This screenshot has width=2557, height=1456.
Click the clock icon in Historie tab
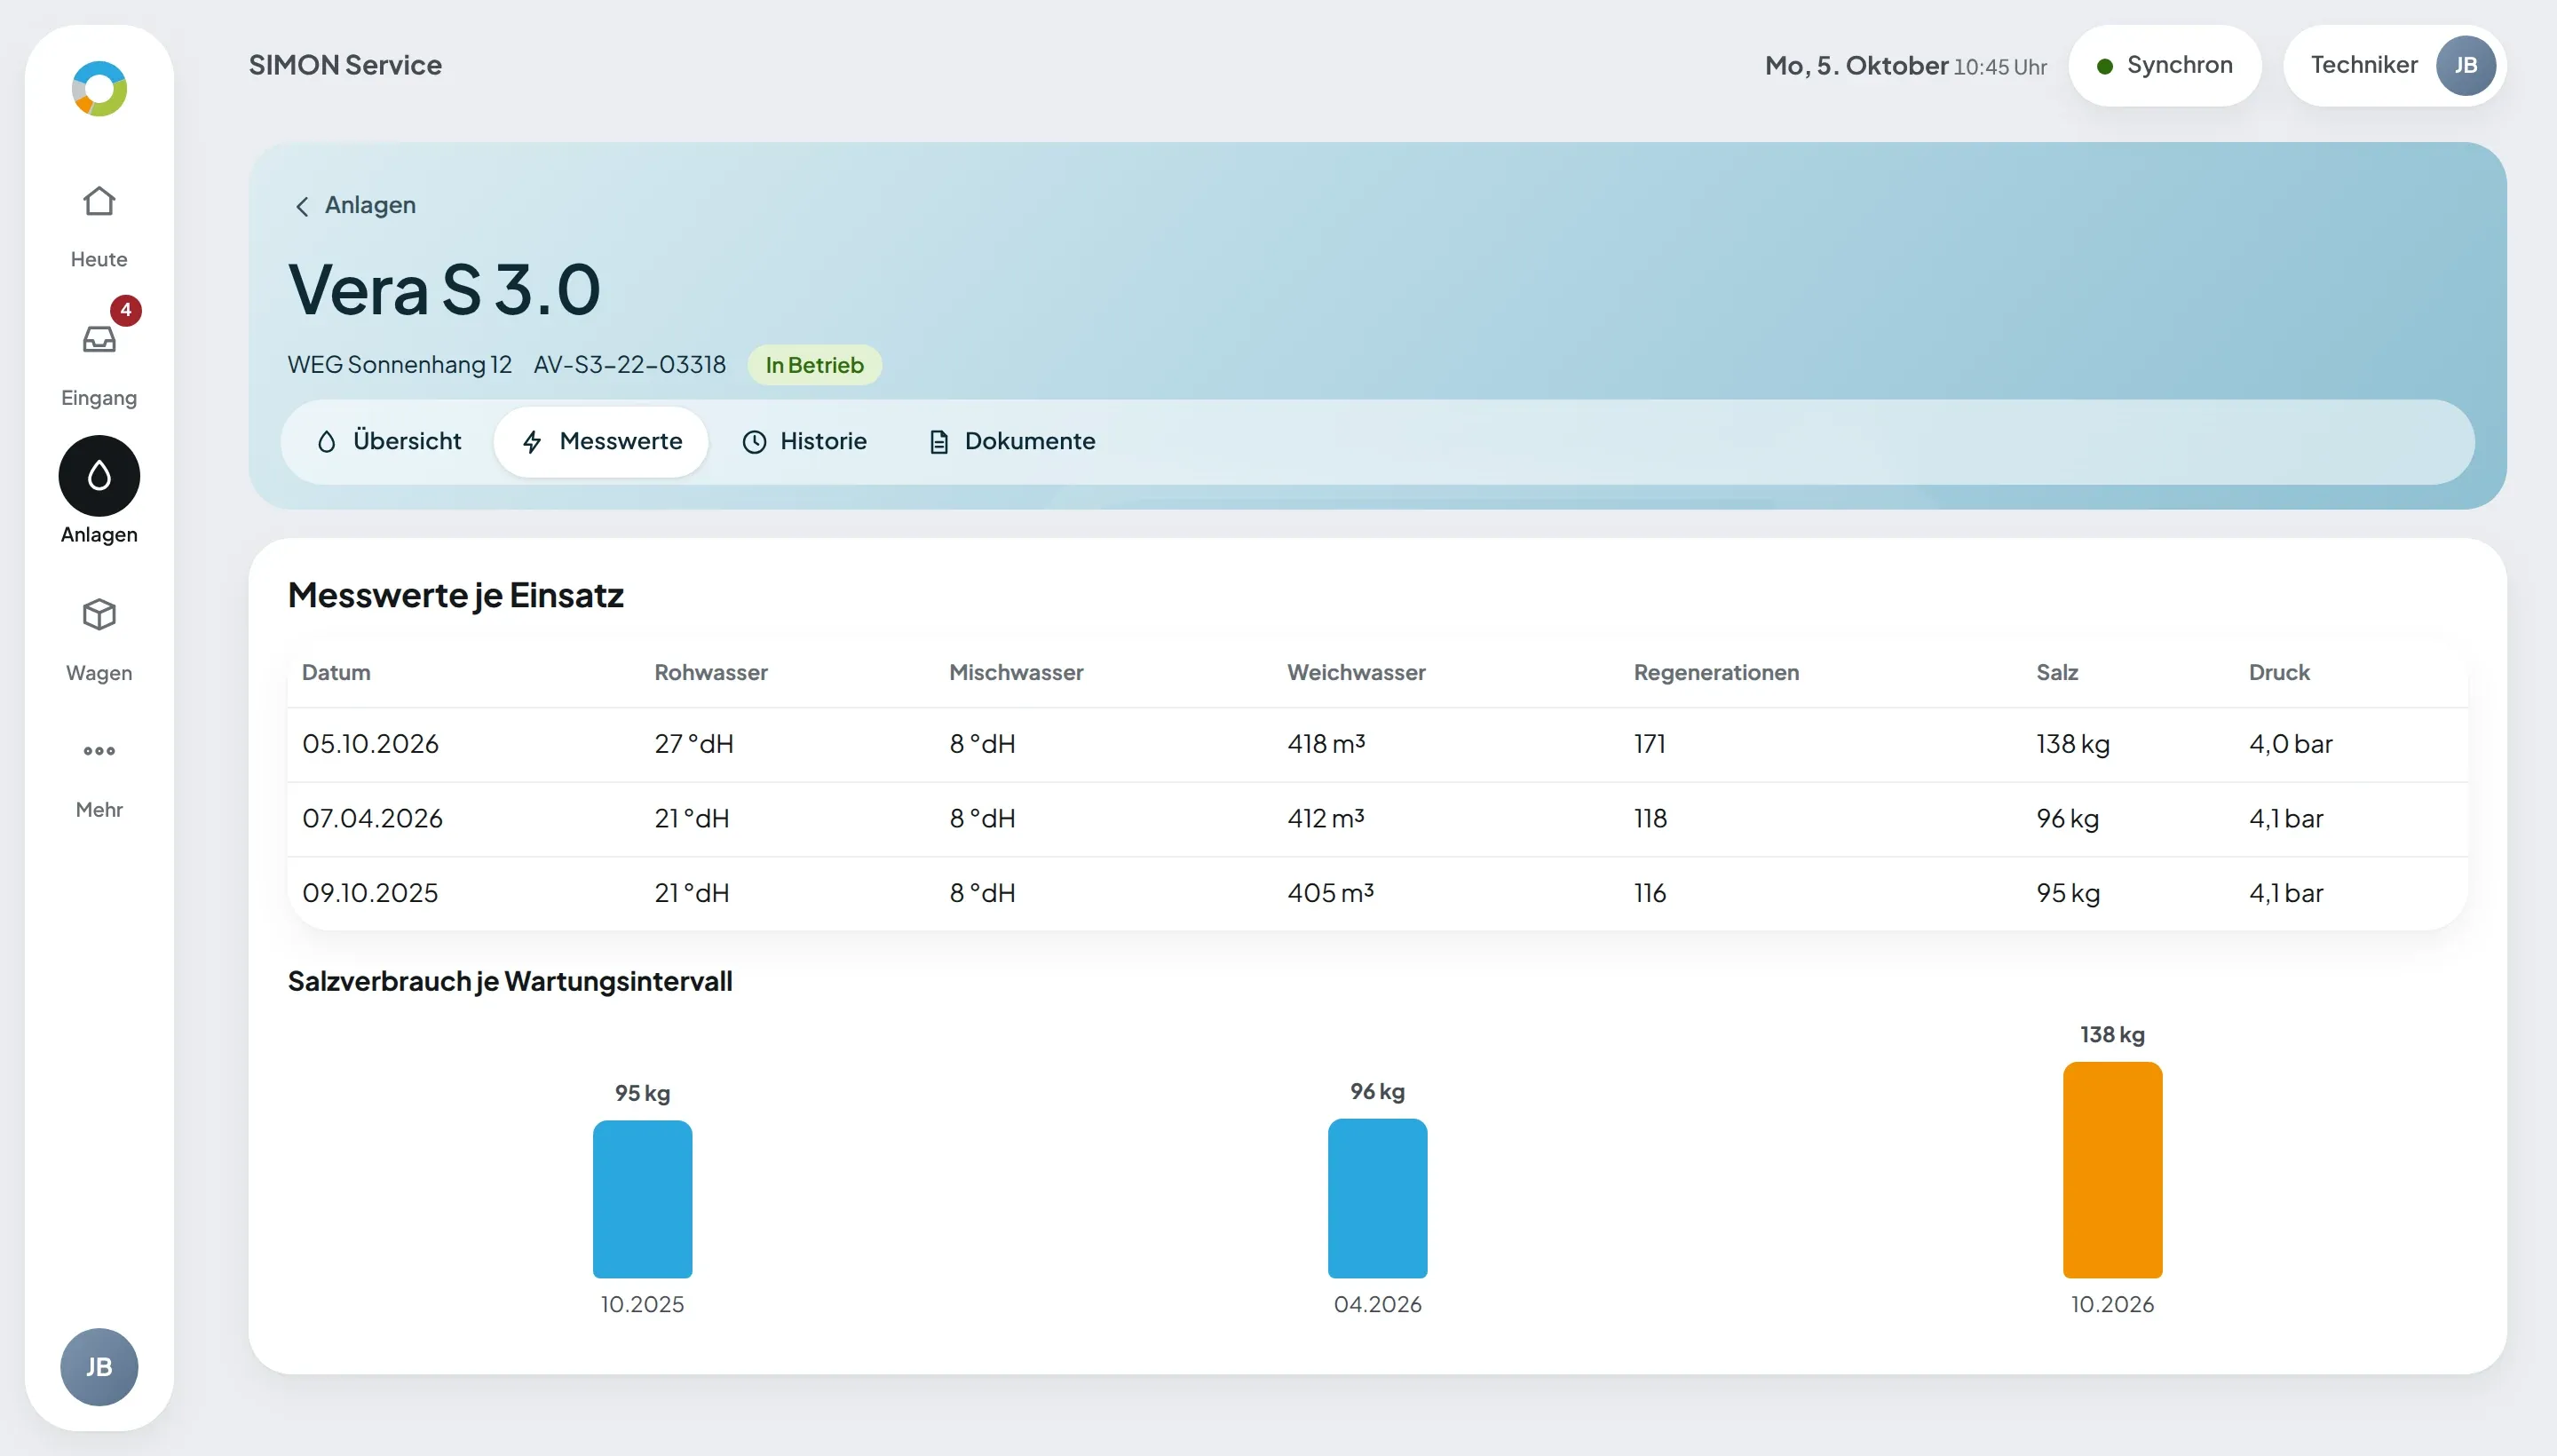tap(754, 442)
